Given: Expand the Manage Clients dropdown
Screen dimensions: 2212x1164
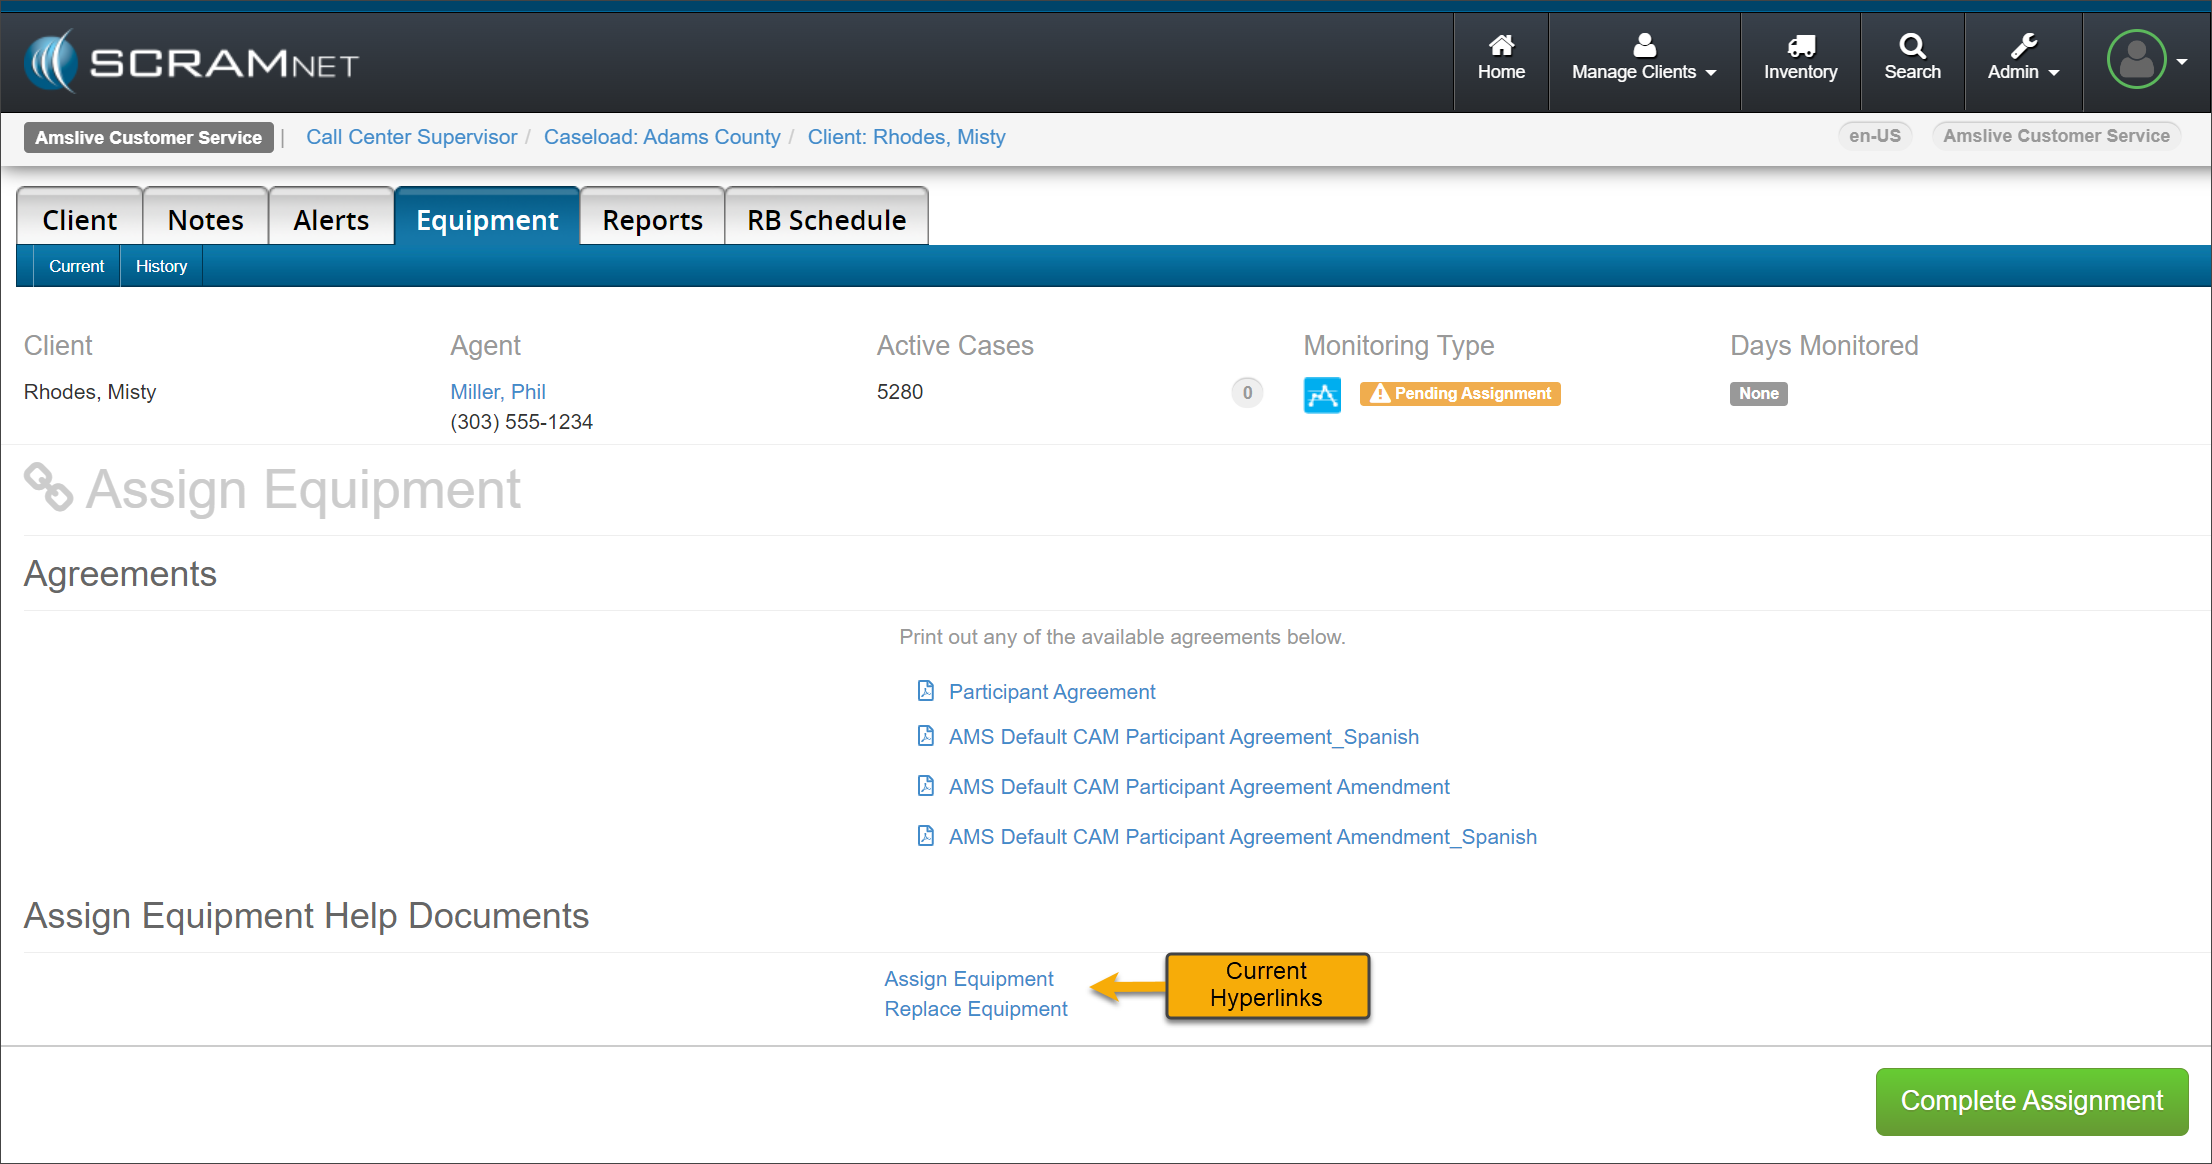Looking at the screenshot, I should [1643, 61].
